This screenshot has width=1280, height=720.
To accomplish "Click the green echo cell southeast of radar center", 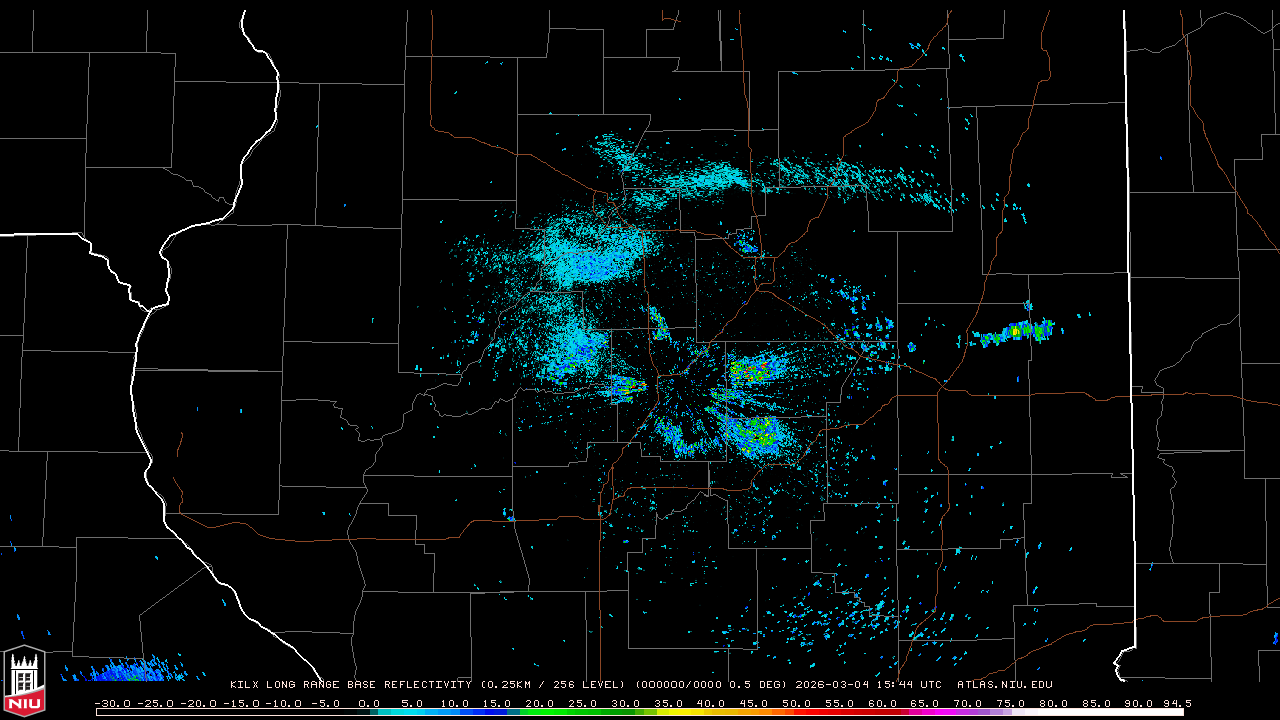I will point(755,433).
